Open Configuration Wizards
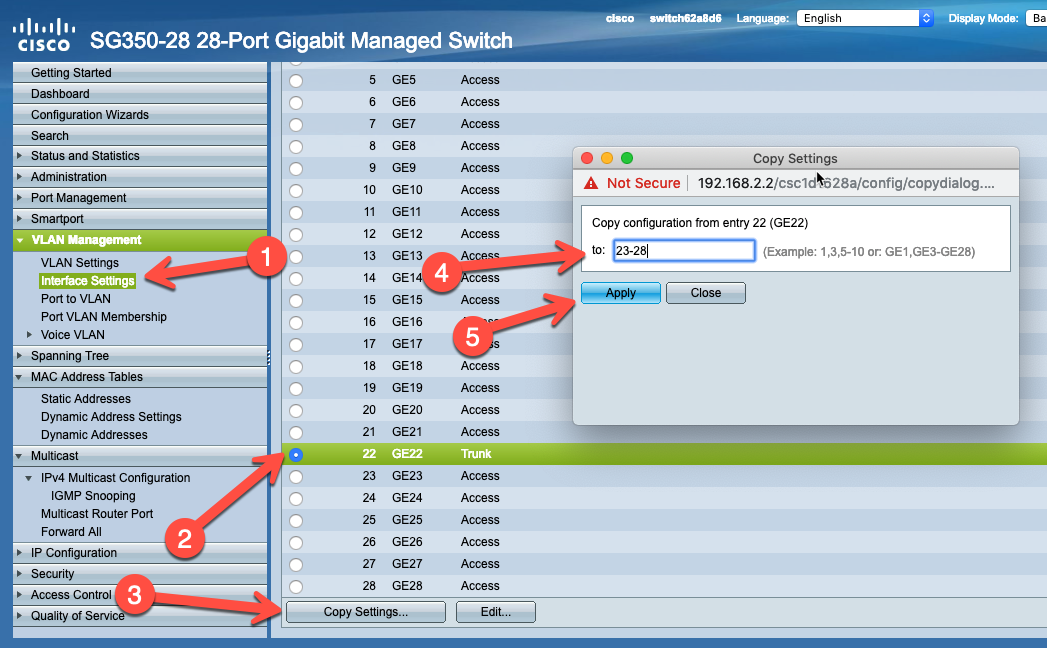 pos(89,115)
